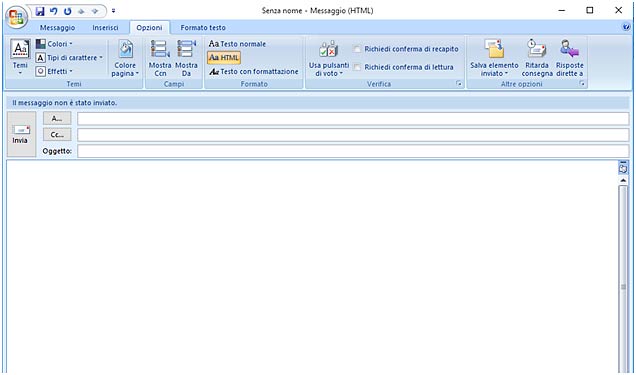Image resolution: width=636 pixels, height=375 pixels.
Task: Focus the Cc recipients field
Action: click(x=353, y=135)
